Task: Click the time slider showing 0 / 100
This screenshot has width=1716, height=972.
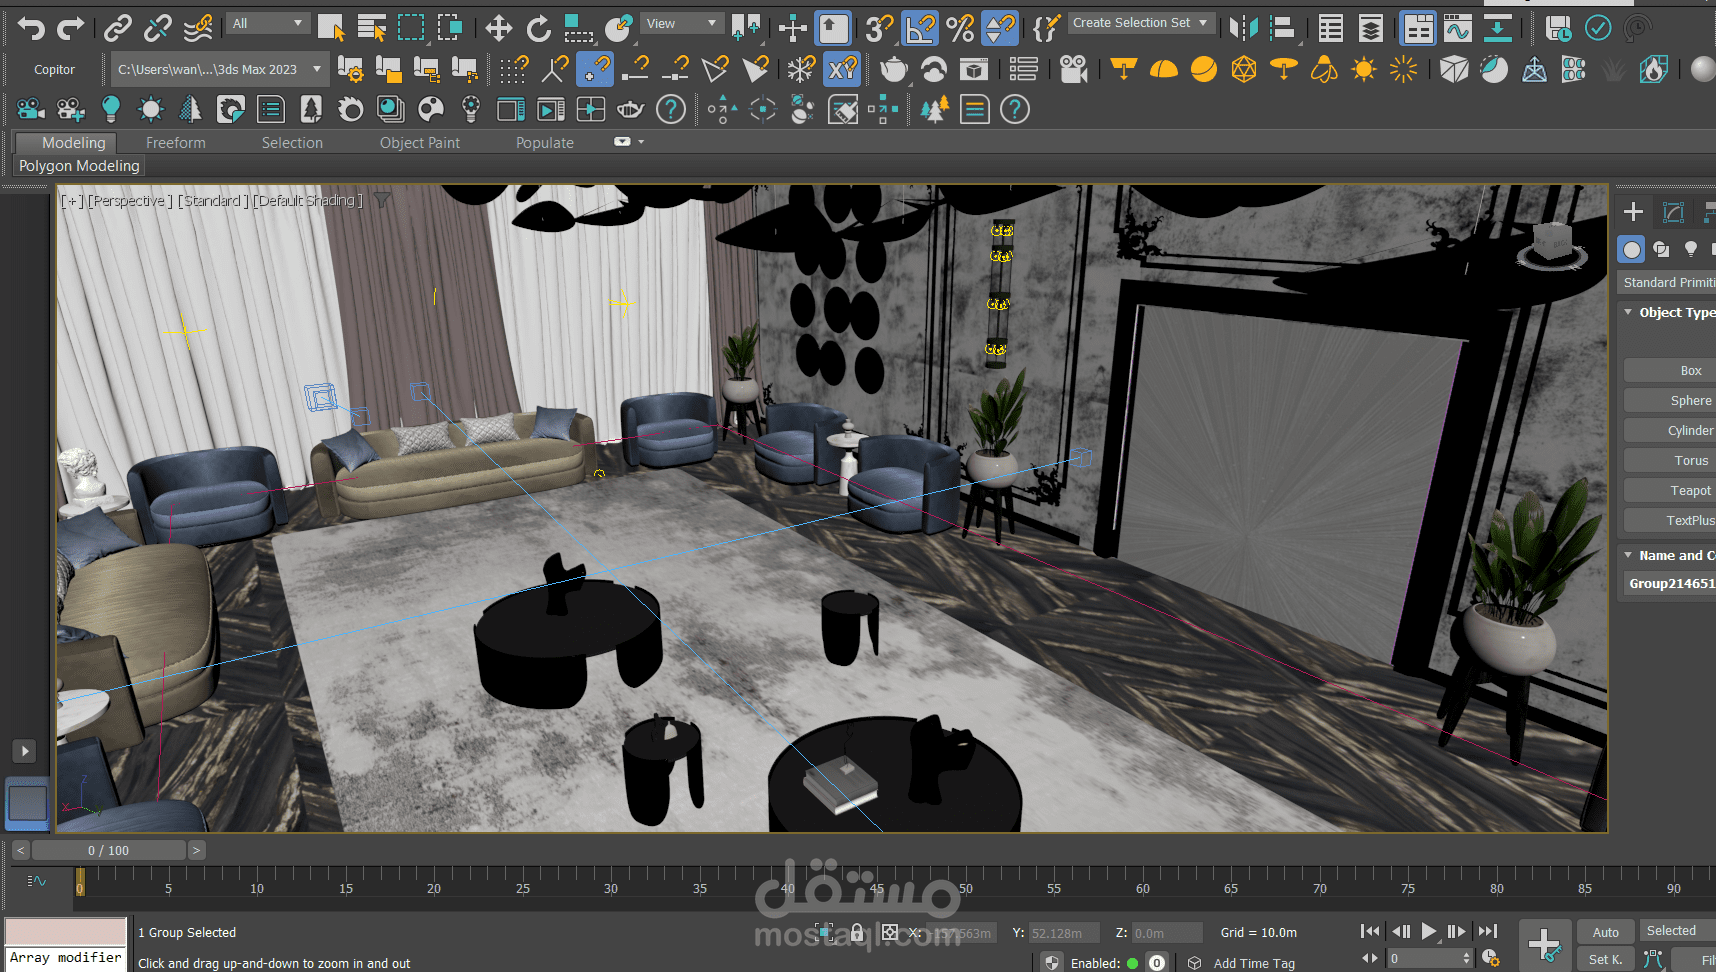Action: (x=108, y=850)
